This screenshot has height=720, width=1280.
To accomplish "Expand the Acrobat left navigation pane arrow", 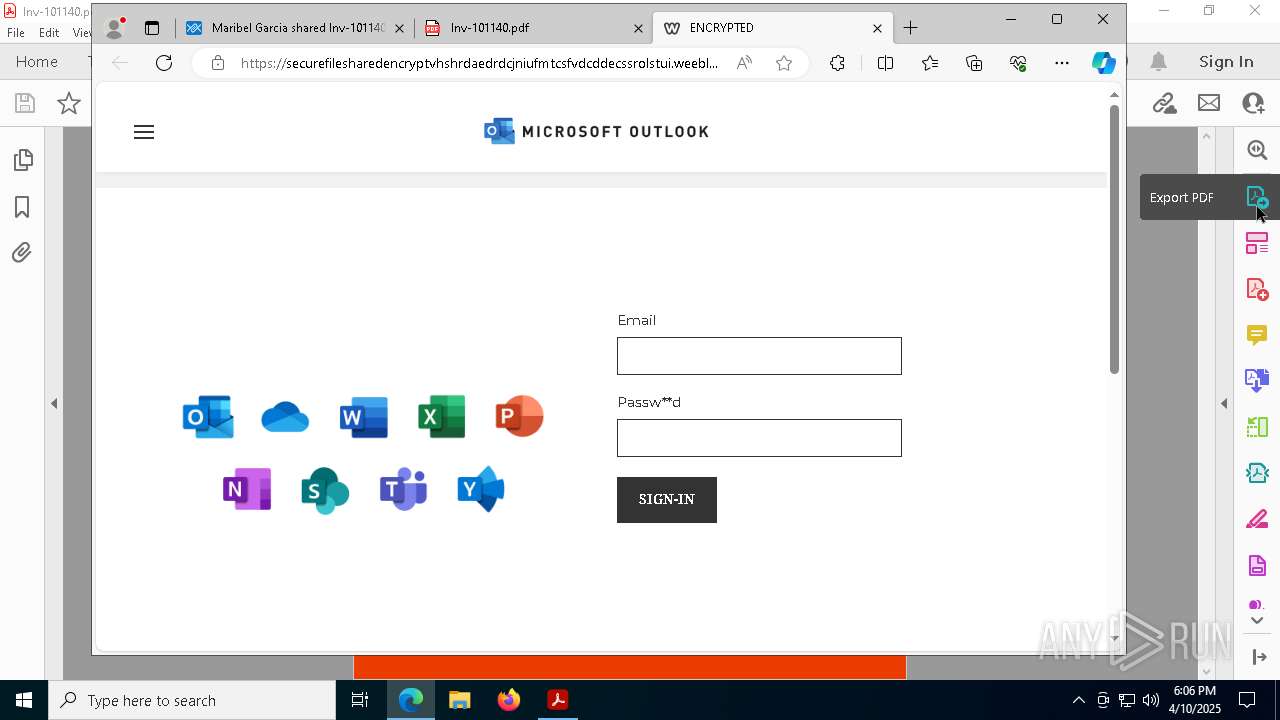I will (54, 404).
